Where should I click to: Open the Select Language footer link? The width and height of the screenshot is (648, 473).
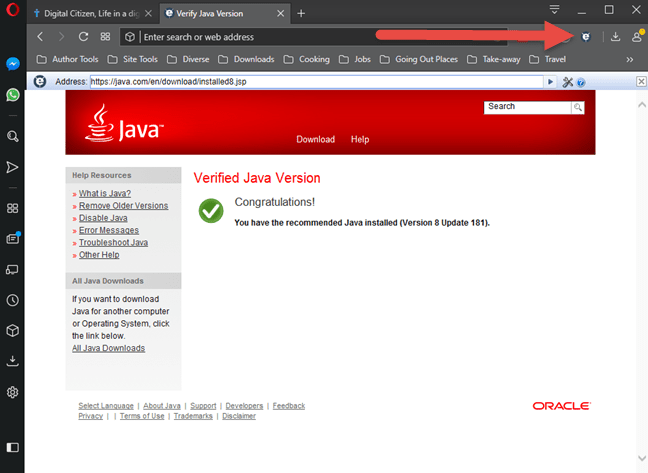(x=106, y=406)
